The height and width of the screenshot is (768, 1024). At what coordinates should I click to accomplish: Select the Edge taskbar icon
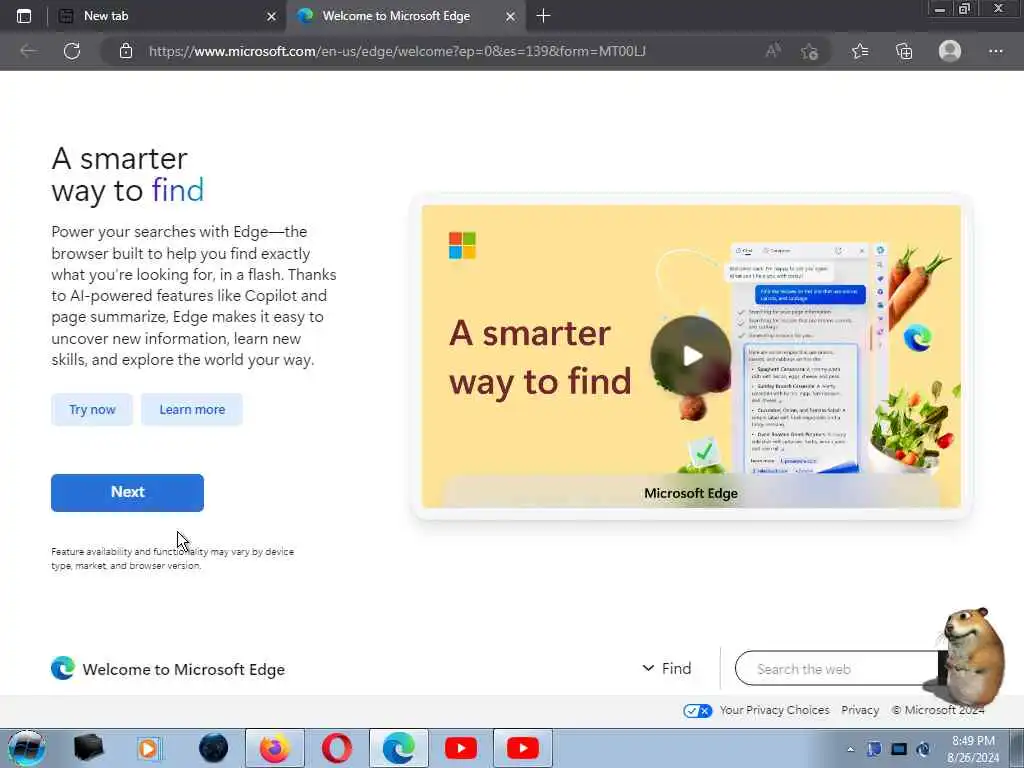click(399, 748)
